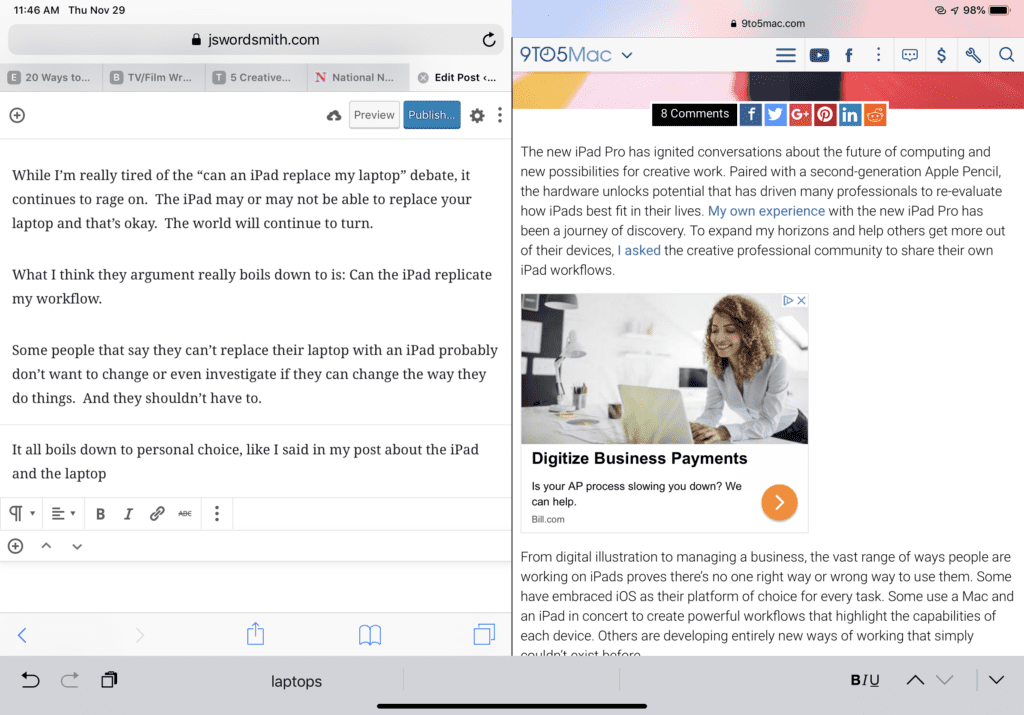The image size is (1024, 715).
Task: Click the Bold formatting icon in editor toolbar
Action: click(x=100, y=514)
